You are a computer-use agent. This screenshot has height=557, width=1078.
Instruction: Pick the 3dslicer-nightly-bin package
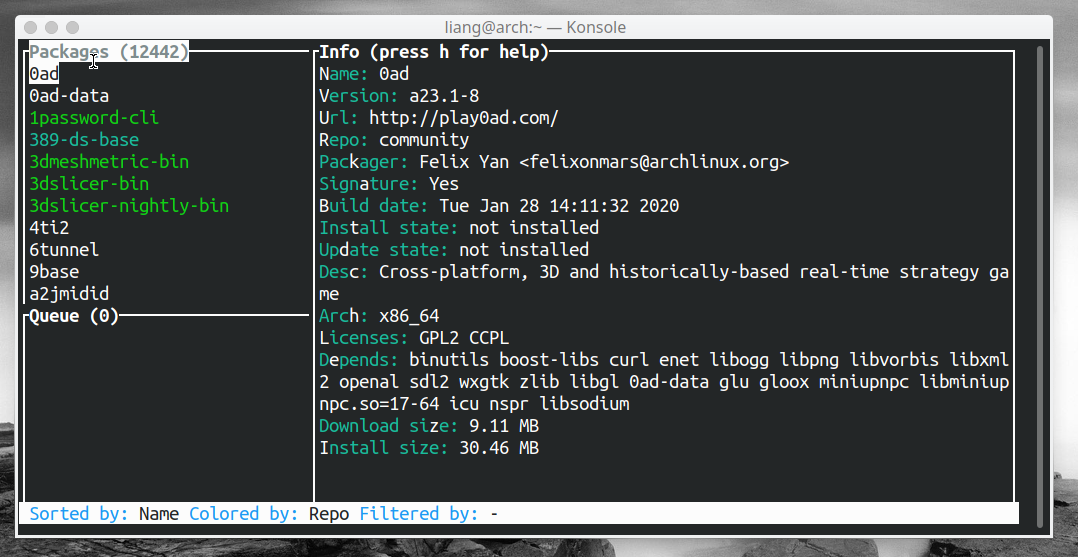[129, 206]
